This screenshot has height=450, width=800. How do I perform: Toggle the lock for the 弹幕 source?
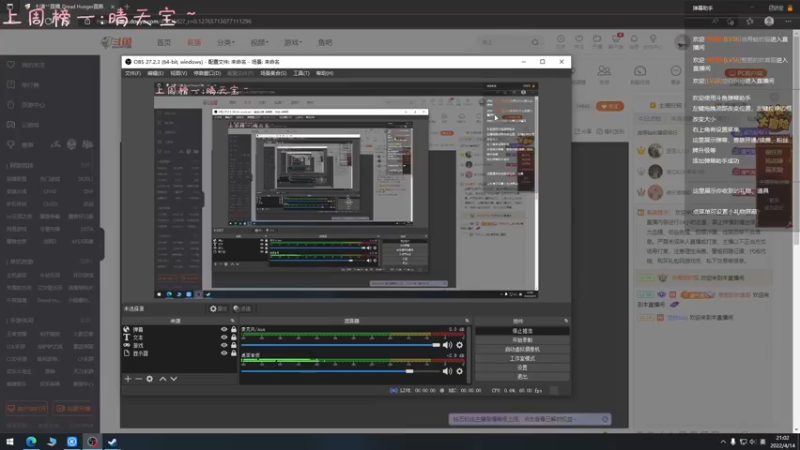pos(234,330)
